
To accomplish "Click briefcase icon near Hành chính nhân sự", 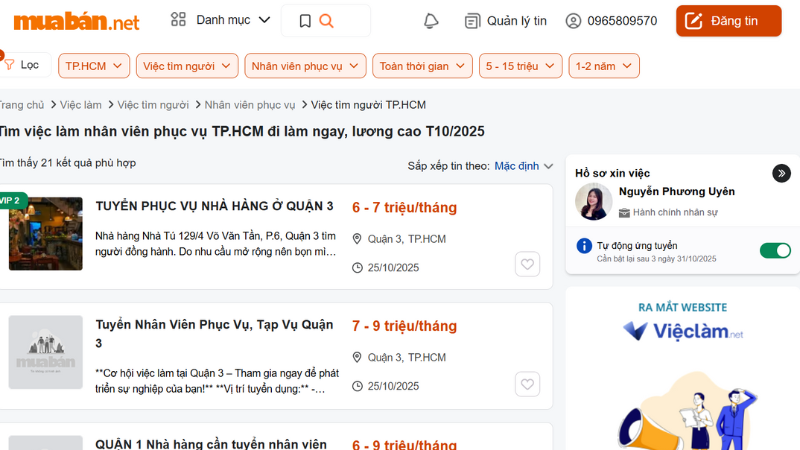I will [x=624, y=213].
